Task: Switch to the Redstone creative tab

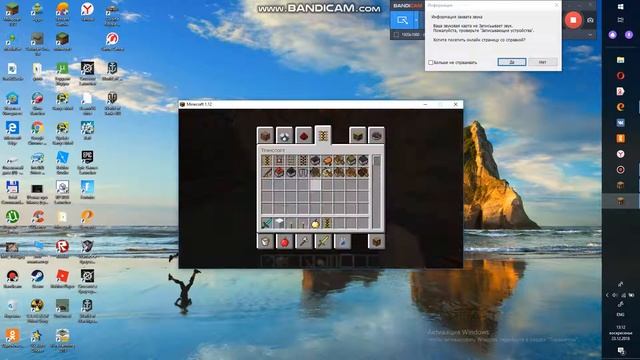Action: coord(304,136)
